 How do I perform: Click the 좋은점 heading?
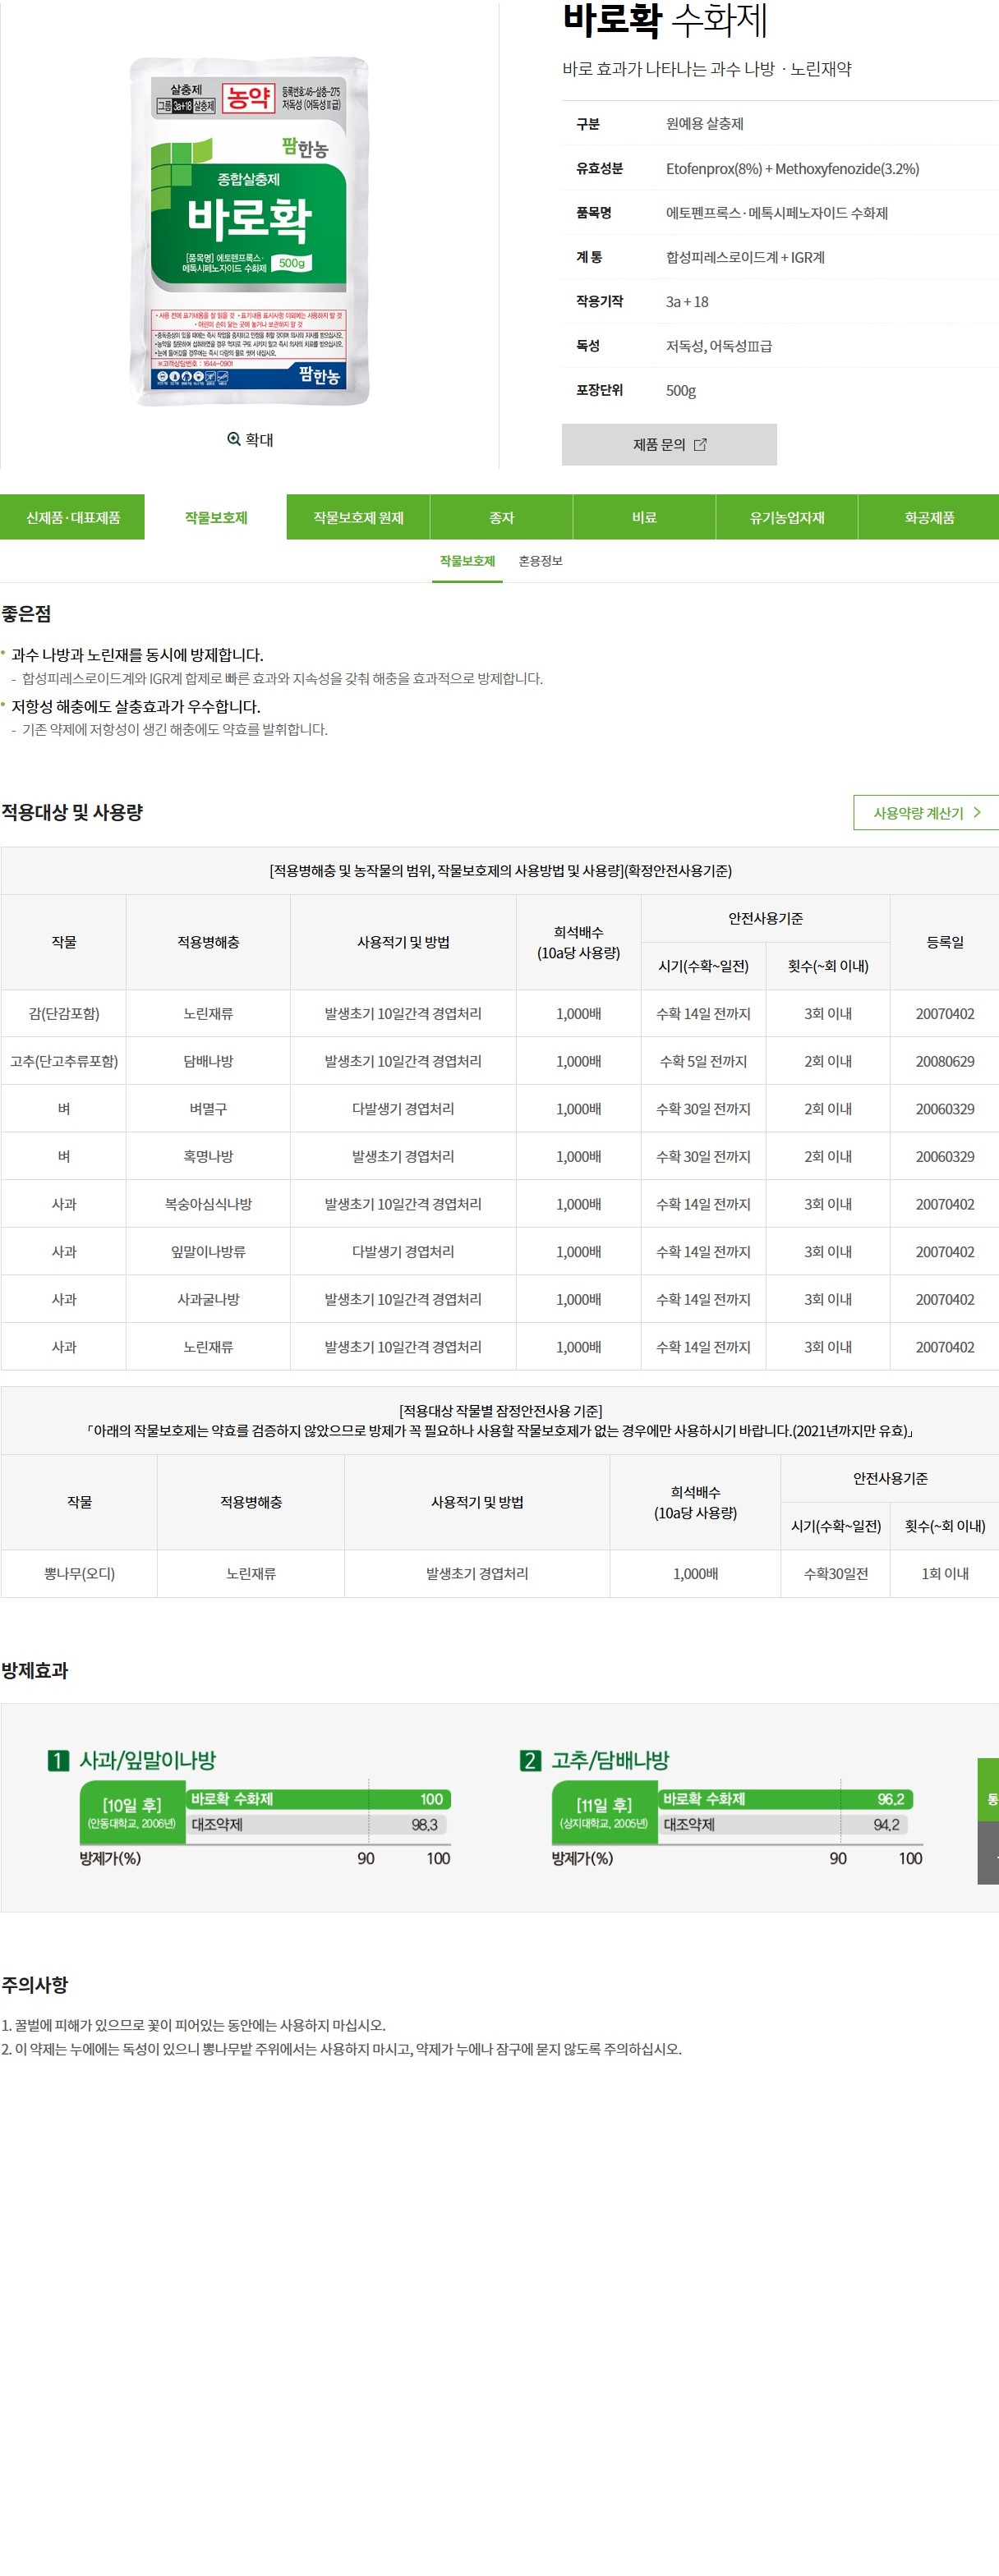click(x=26, y=614)
